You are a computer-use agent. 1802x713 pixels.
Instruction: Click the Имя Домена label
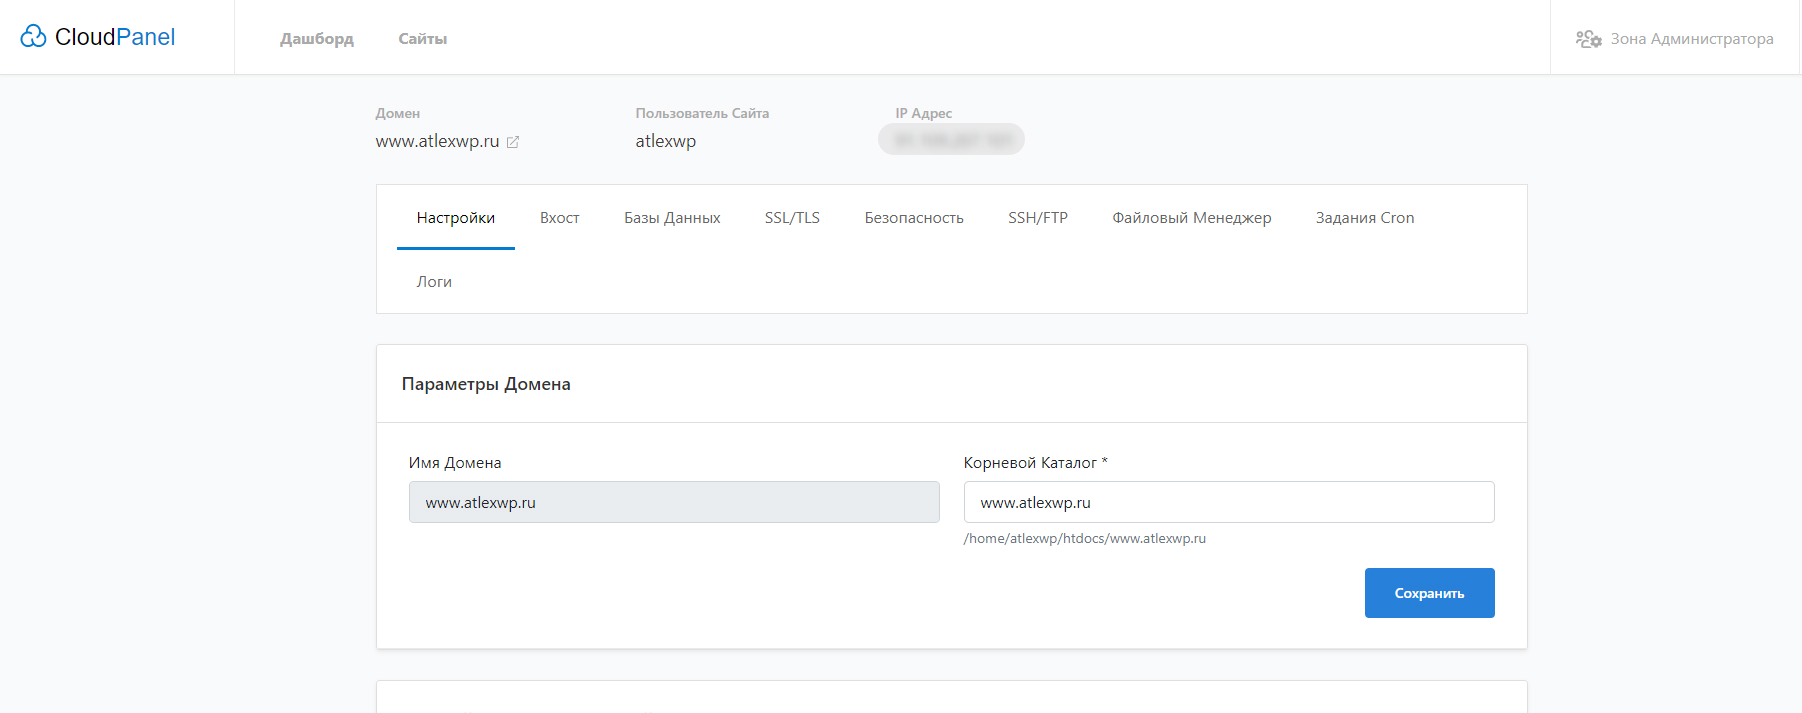(455, 463)
